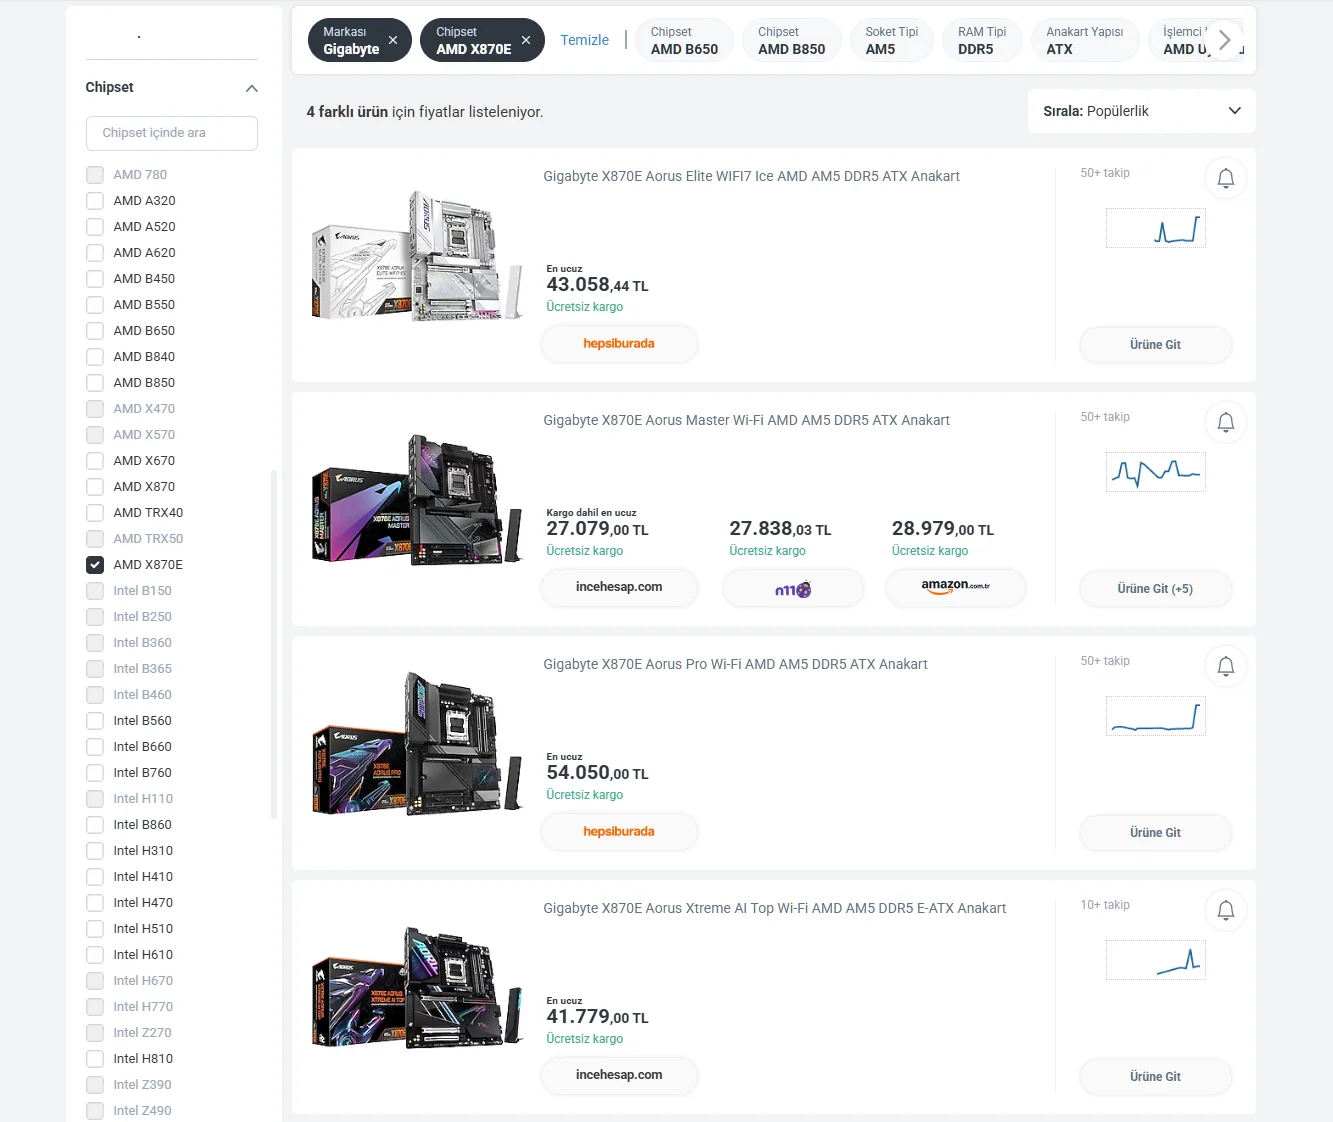This screenshot has height=1122, width=1333.
Task: Click the 27.838,03 TL price for Aorus Master
Action: coord(780,529)
